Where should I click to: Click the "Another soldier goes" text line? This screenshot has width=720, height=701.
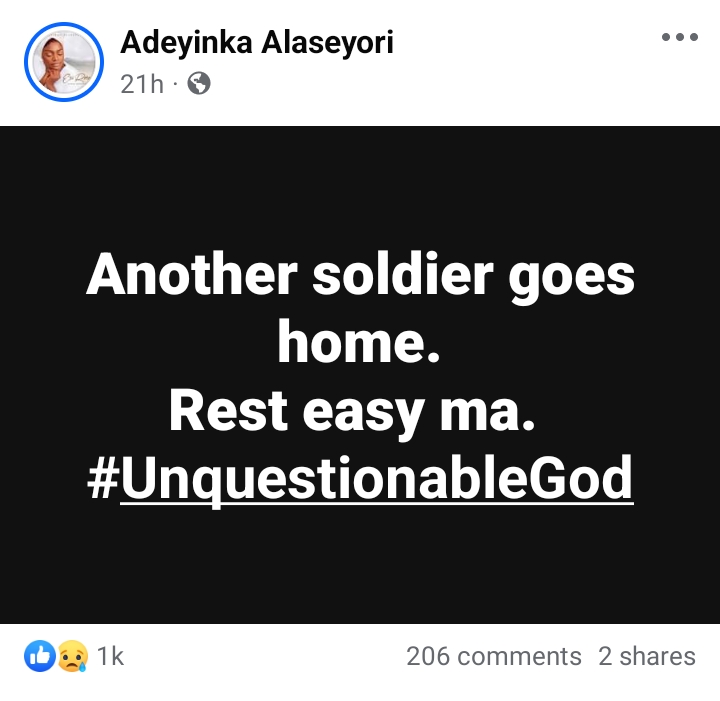pos(360,275)
